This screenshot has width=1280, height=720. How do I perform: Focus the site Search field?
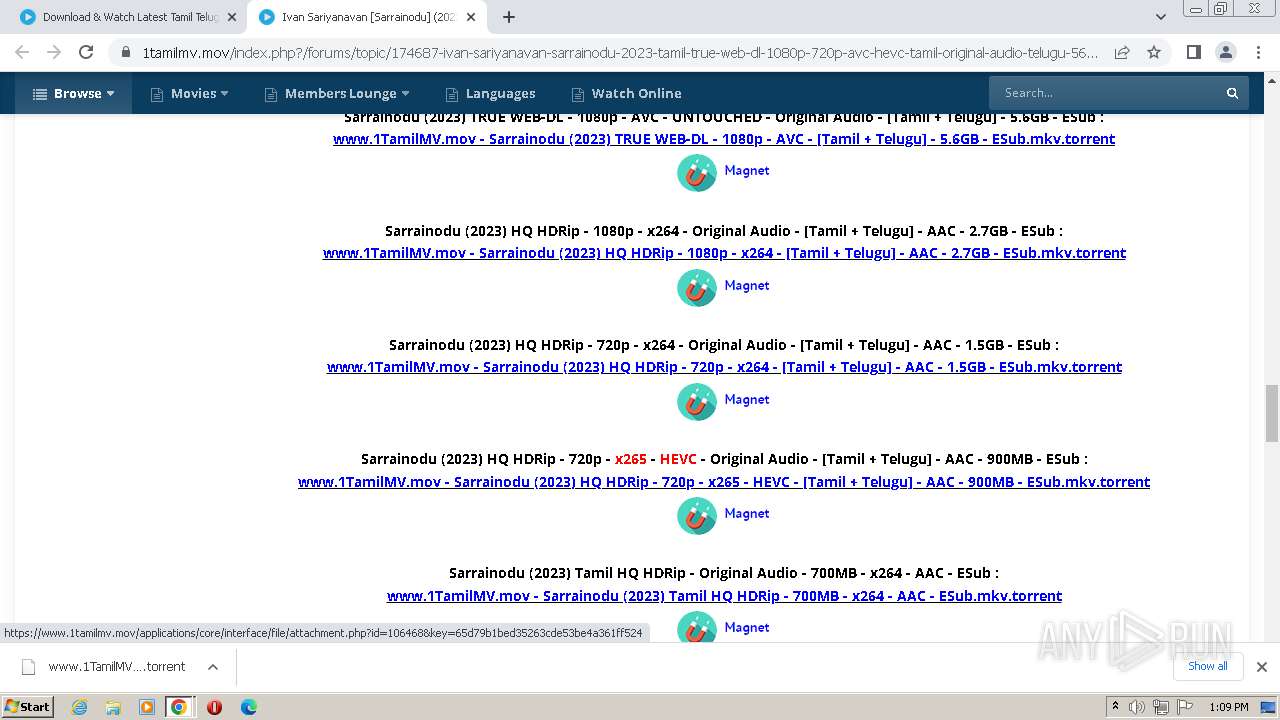[1105, 93]
